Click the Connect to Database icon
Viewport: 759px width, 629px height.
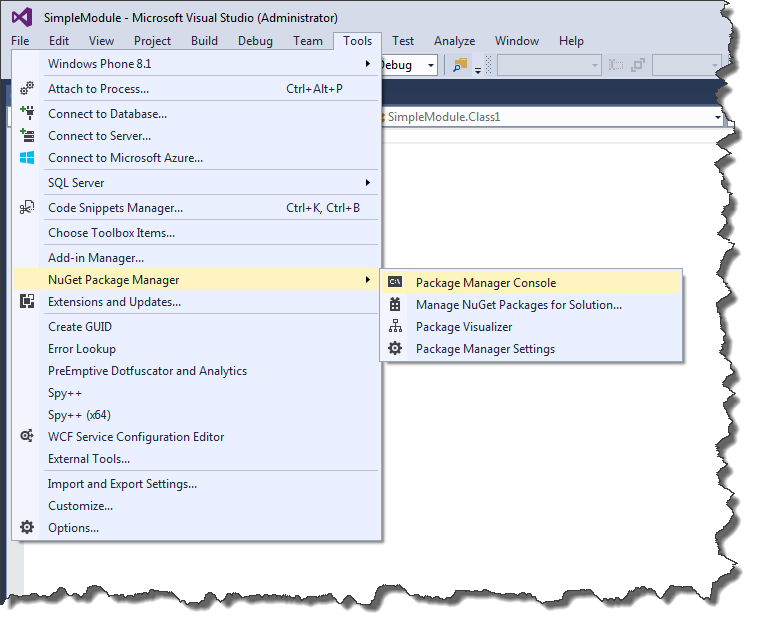pos(27,114)
